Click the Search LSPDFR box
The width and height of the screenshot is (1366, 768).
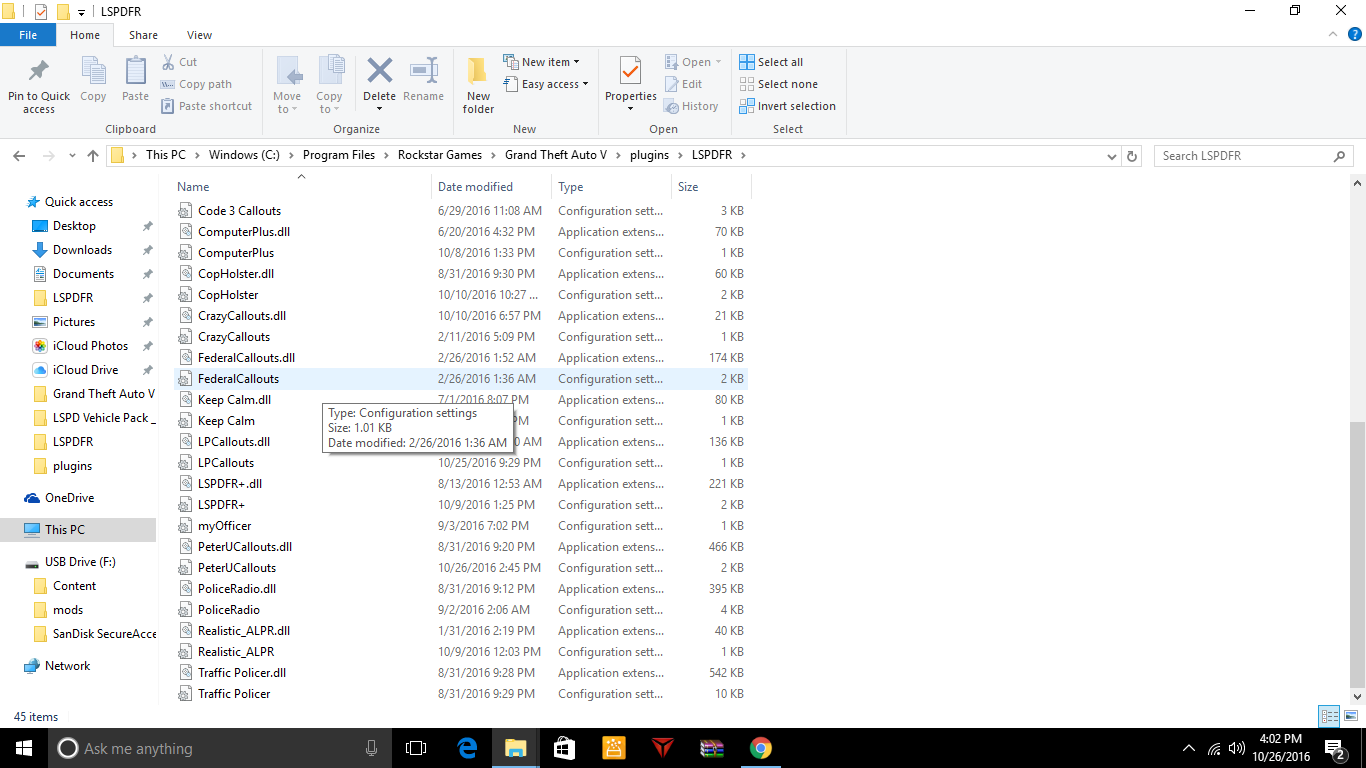pyautogui.click(x=1253, y=156)
